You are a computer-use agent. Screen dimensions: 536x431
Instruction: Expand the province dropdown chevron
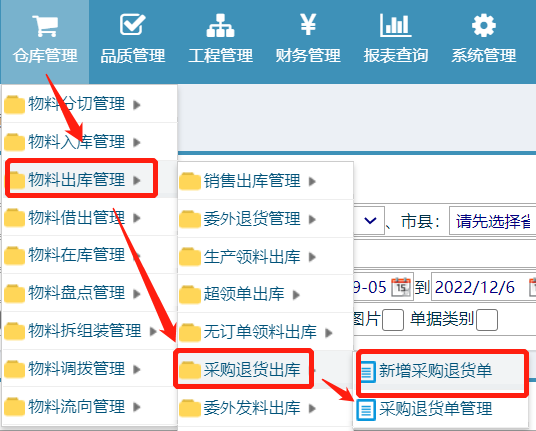point(370,220)
